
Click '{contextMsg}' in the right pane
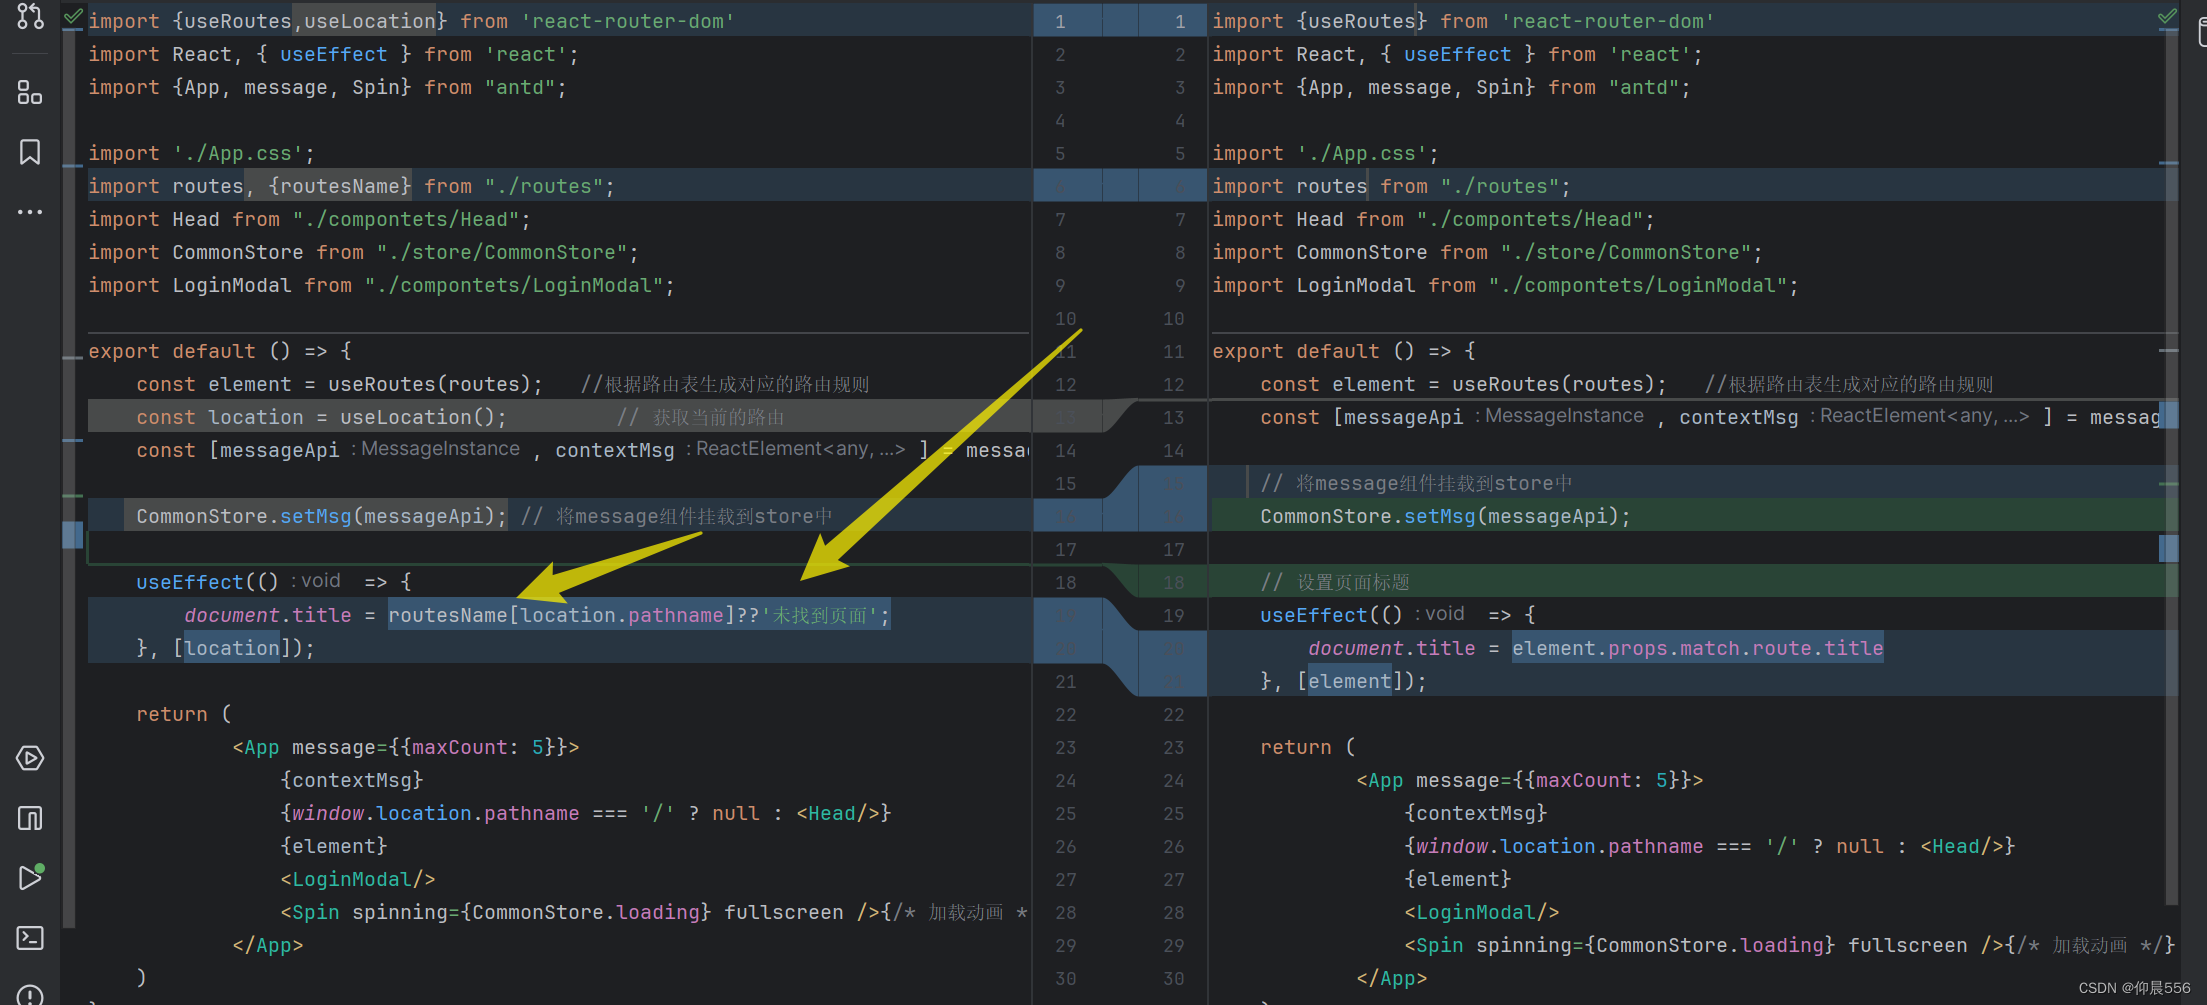pyautogui.click(x=1476, y=813)
